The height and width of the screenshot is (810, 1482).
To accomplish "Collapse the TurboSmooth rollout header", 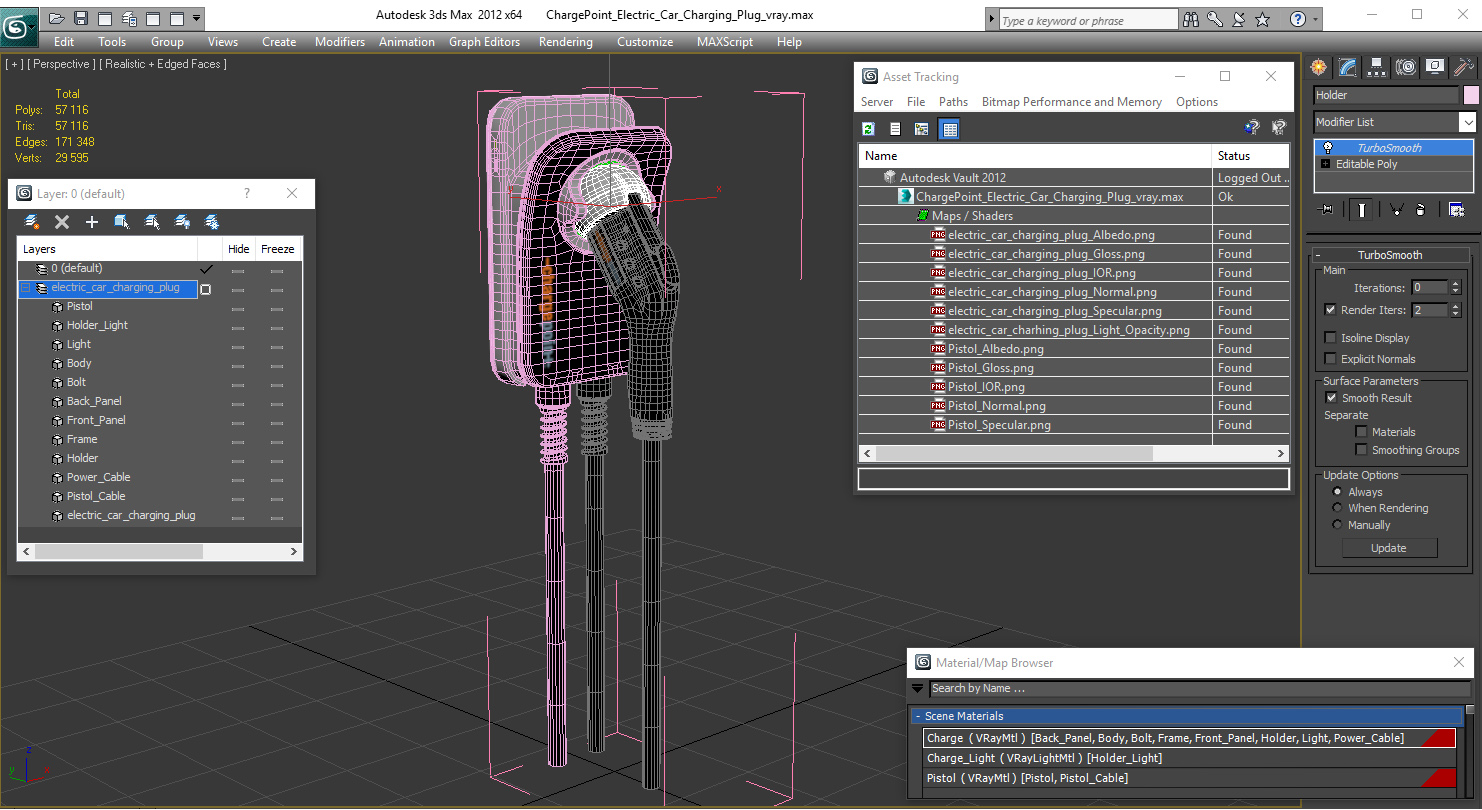I will click(x=1390, y=255).
